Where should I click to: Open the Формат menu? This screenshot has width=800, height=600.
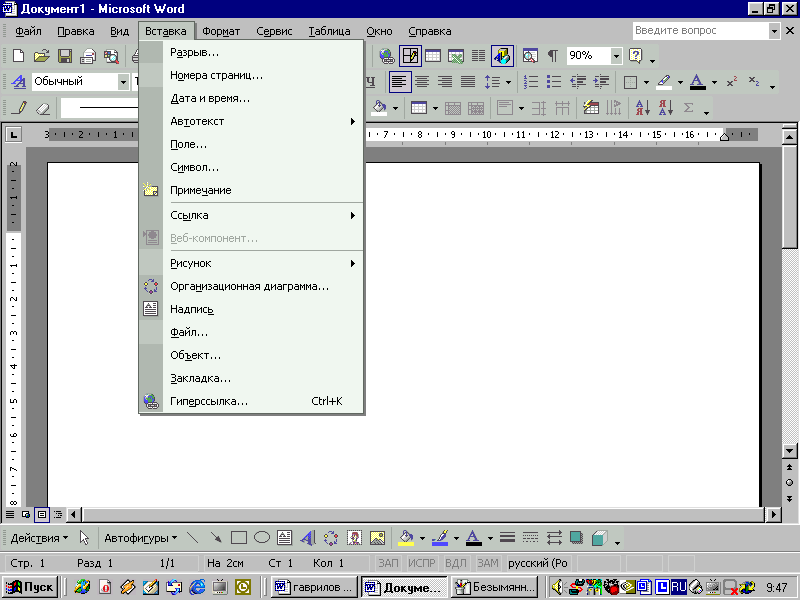point(221,31)
